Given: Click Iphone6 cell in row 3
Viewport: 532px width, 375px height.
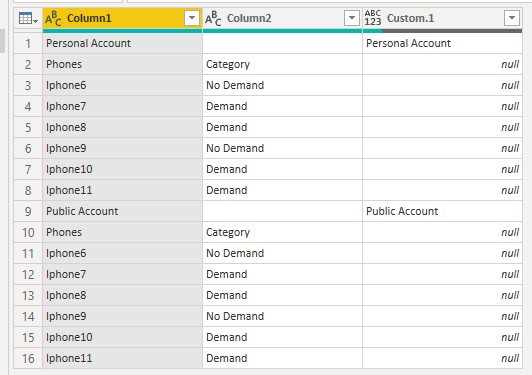Looking at the screenshot, I should tap(122, 86).
